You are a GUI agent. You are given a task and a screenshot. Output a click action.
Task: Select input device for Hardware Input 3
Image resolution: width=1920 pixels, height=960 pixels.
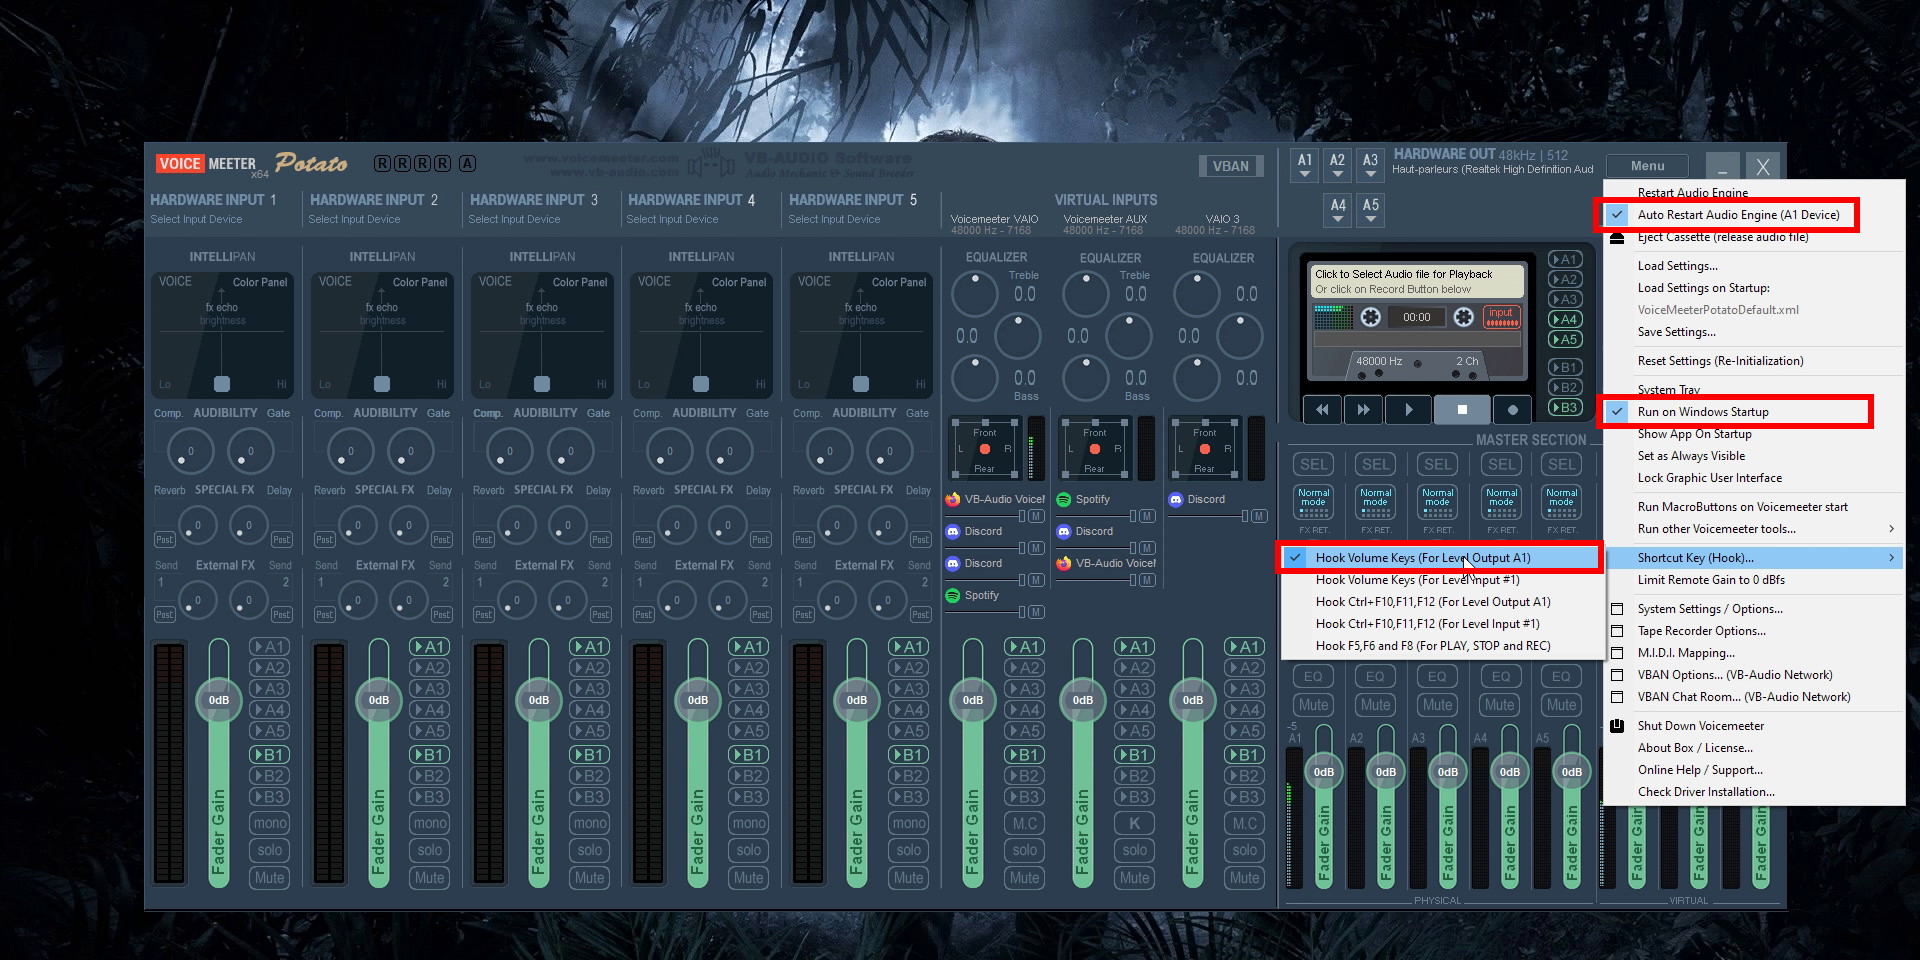coord(514,219)
